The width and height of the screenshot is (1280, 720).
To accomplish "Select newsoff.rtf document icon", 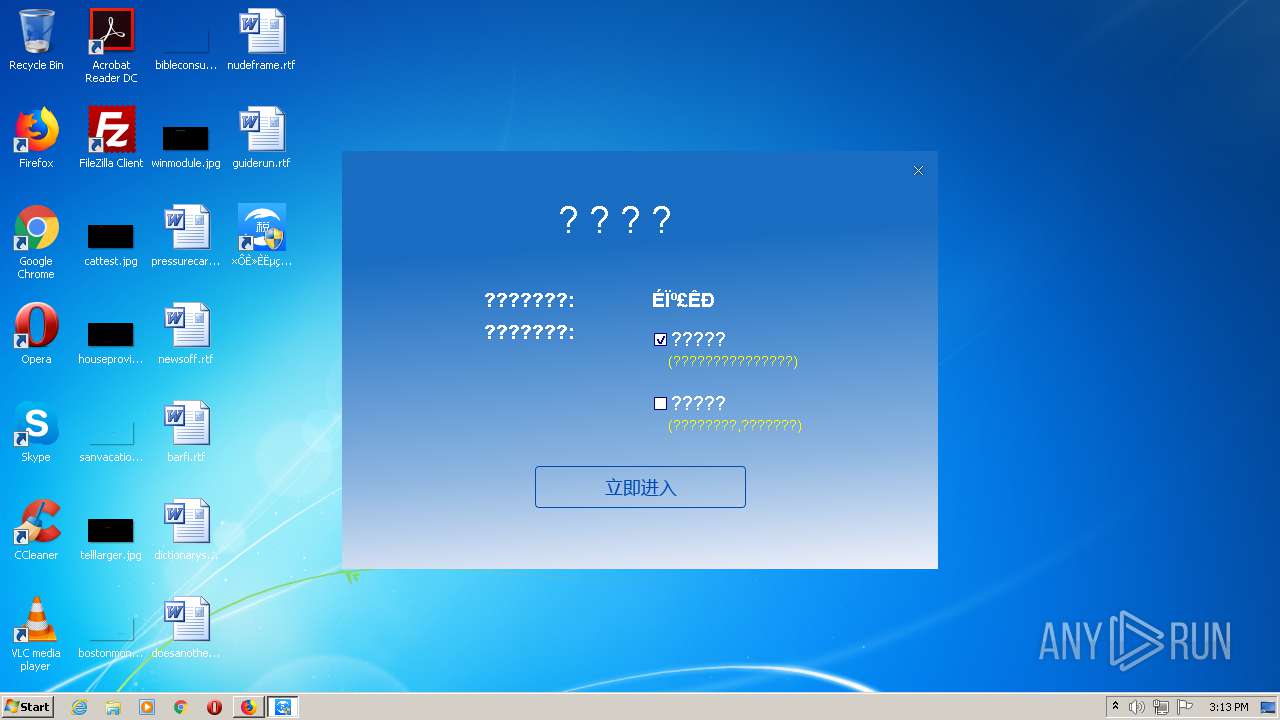I will tap(186, 334).
